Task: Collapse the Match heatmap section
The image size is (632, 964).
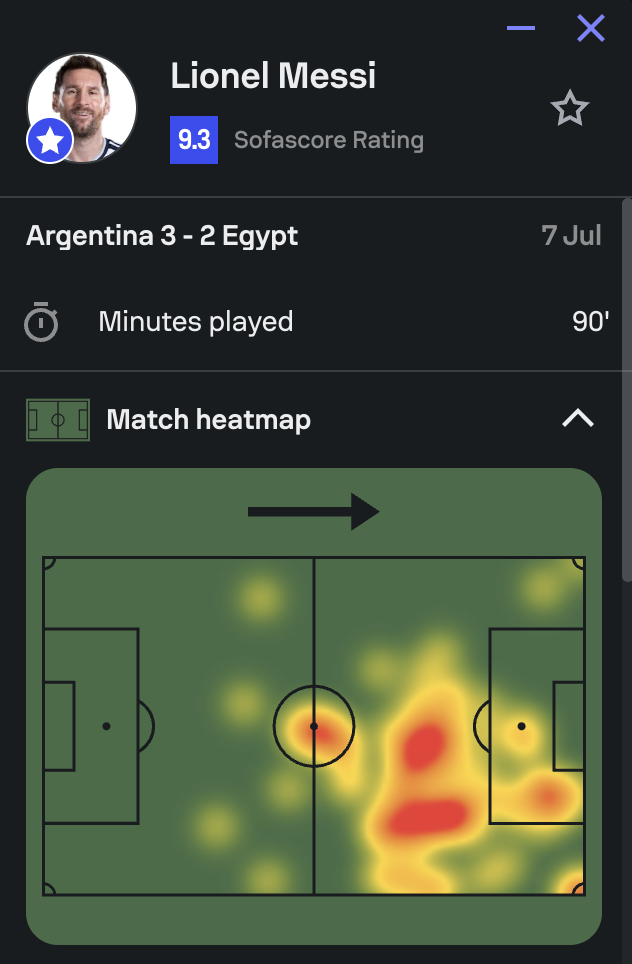Action: [578, 419]
